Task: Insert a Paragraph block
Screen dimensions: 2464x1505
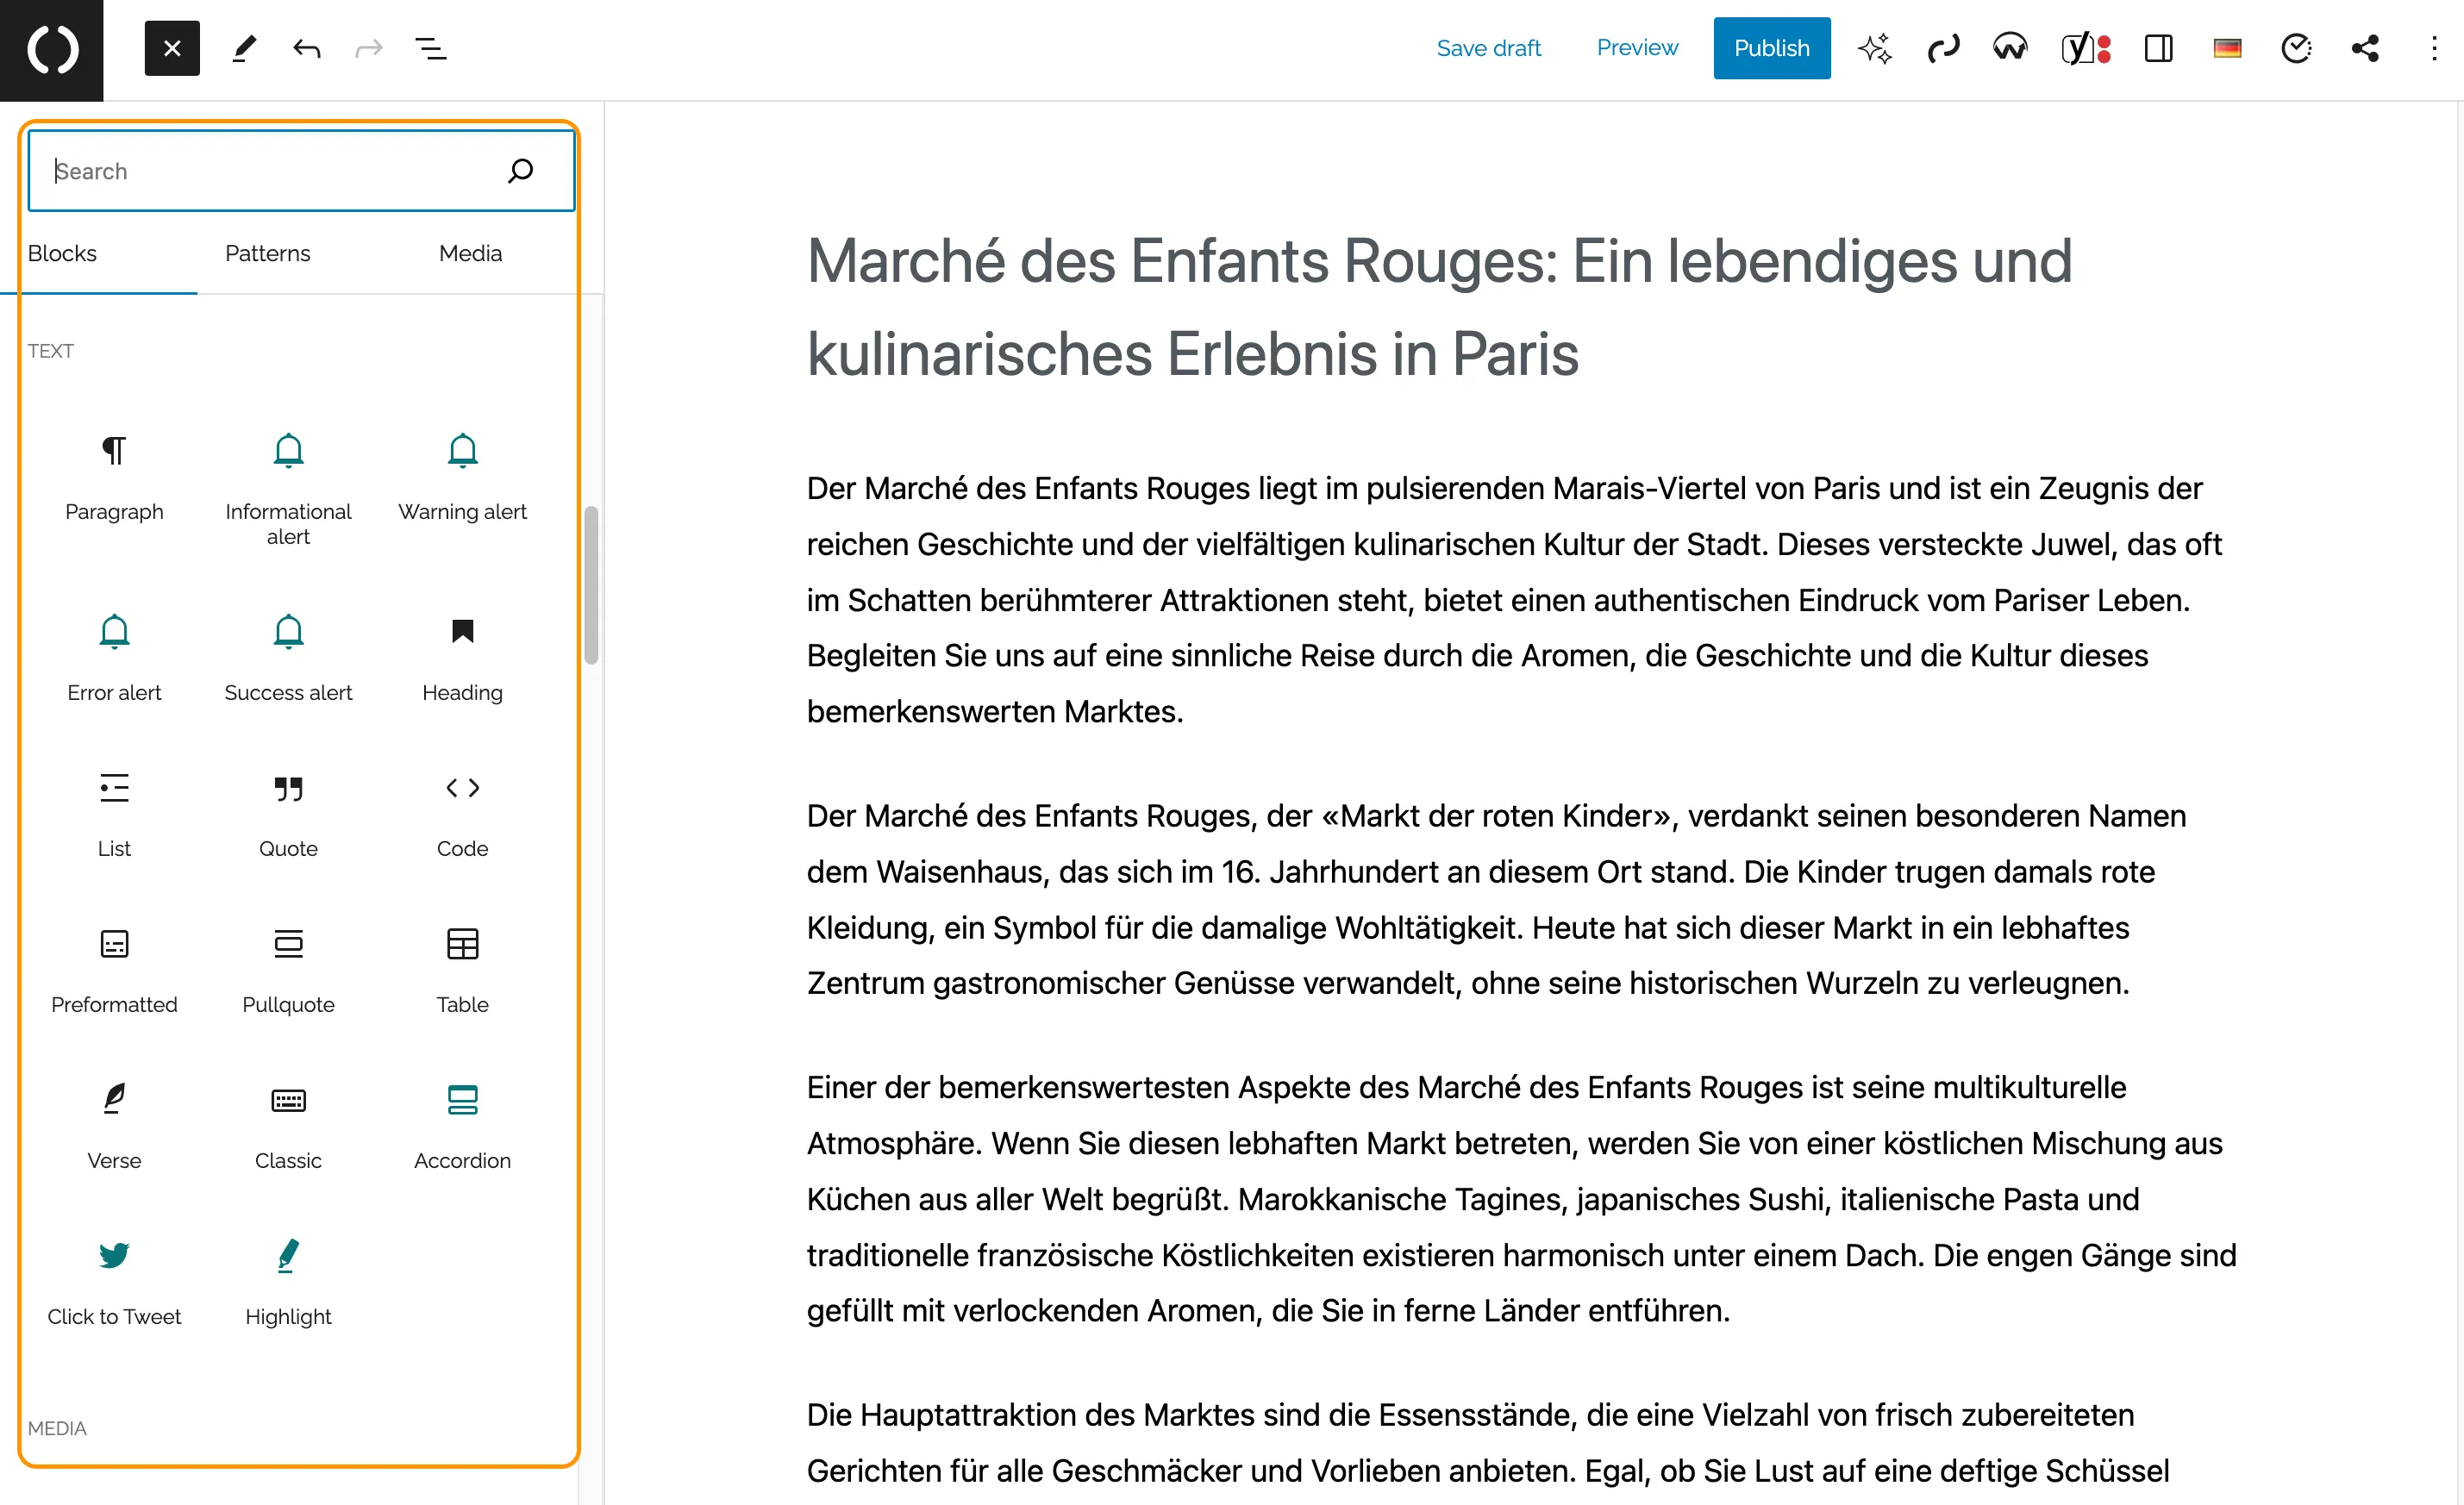Action: click(114, 480)
